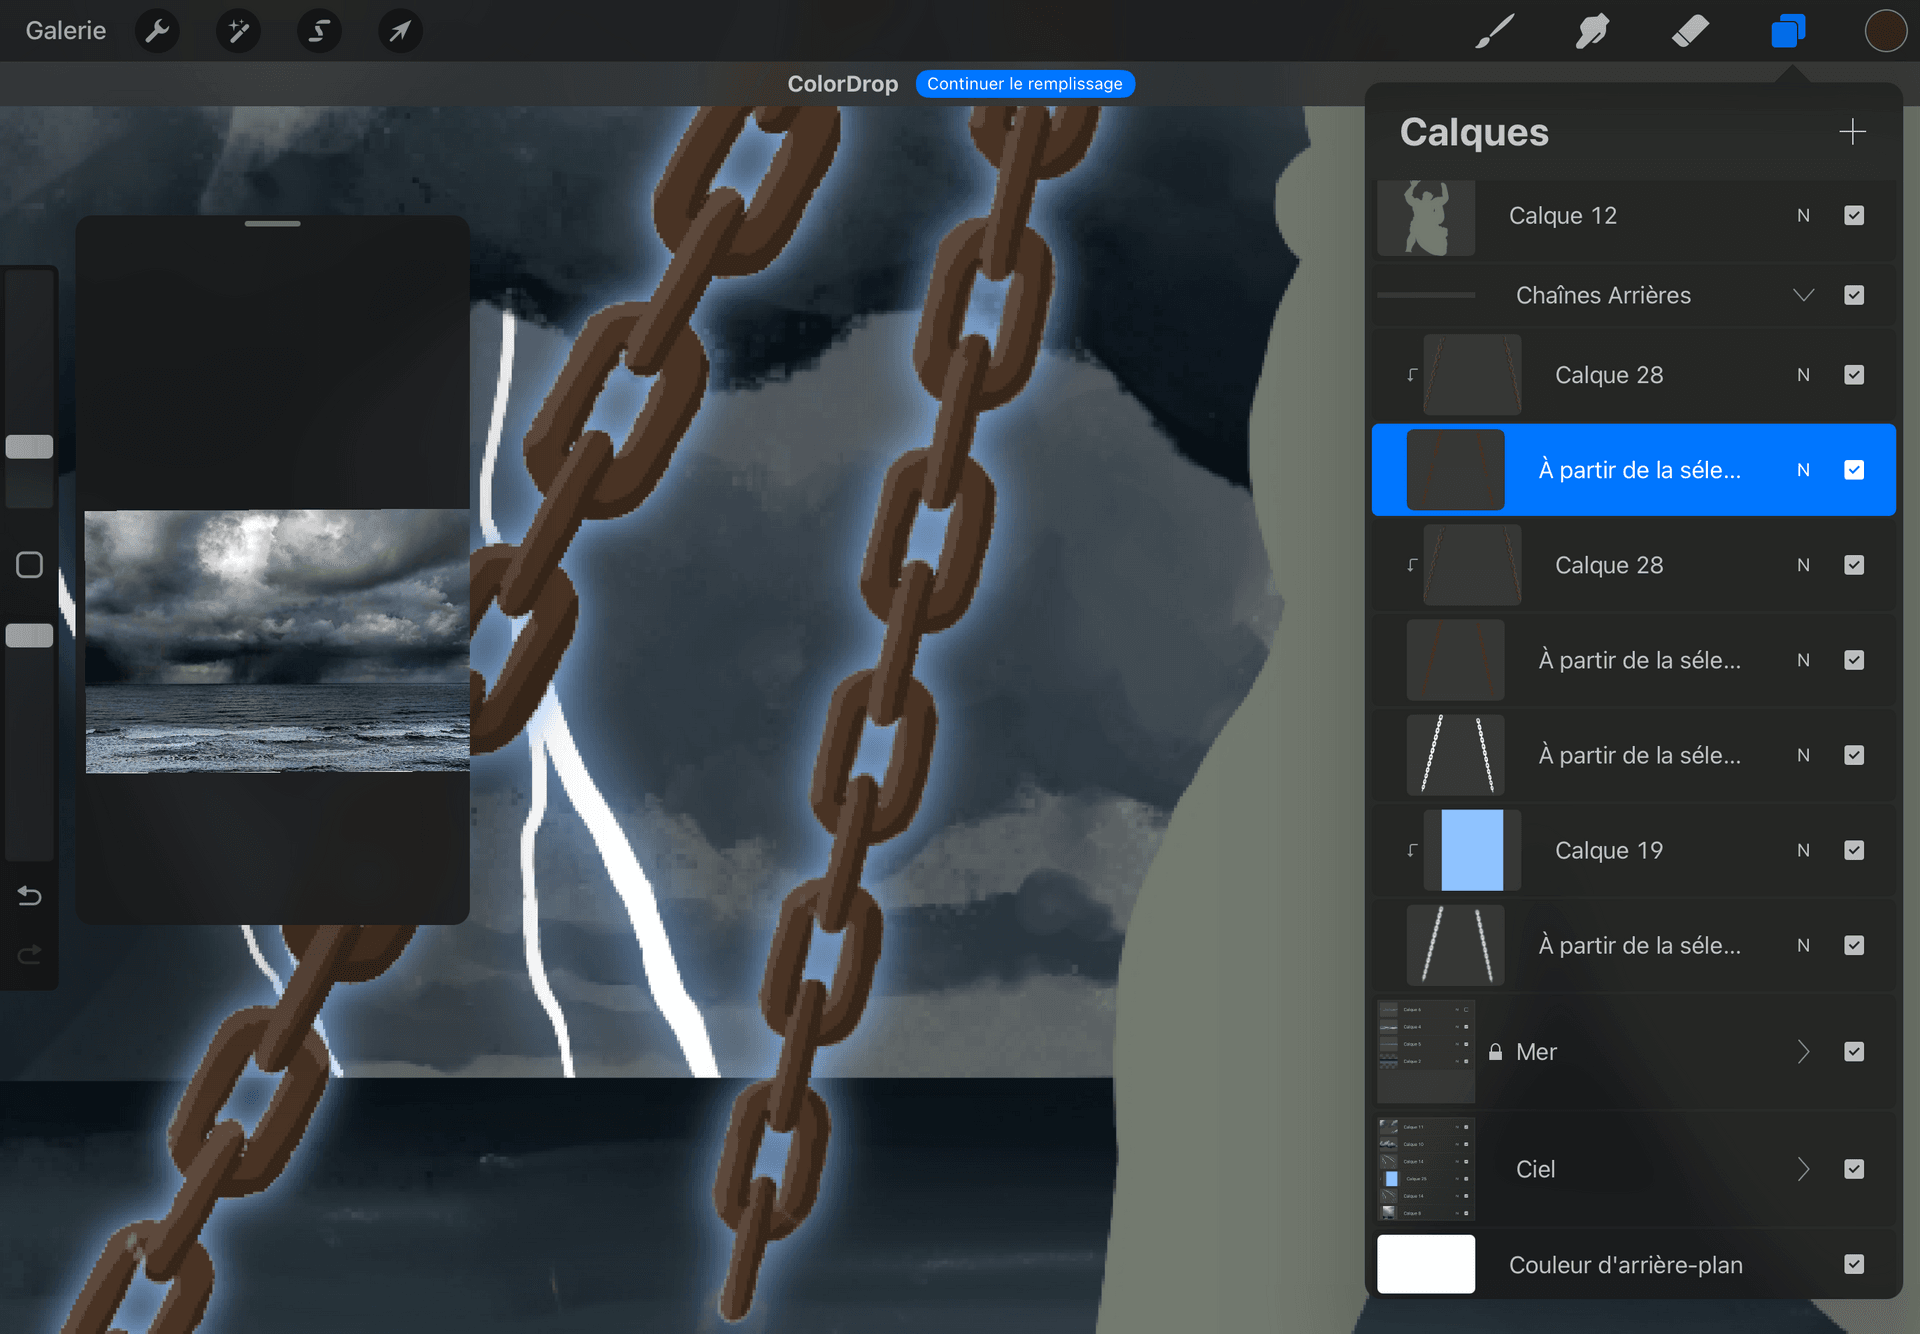Open blend mode N of Calque 19
Viewport: 1920px width, 1334px height.
[1803, 850]
